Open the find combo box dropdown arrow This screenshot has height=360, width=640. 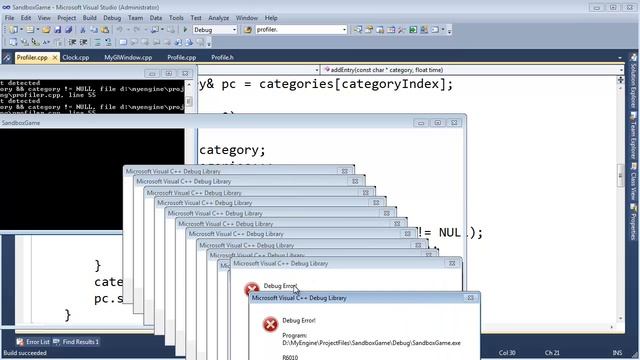click(x=344, y=30)
